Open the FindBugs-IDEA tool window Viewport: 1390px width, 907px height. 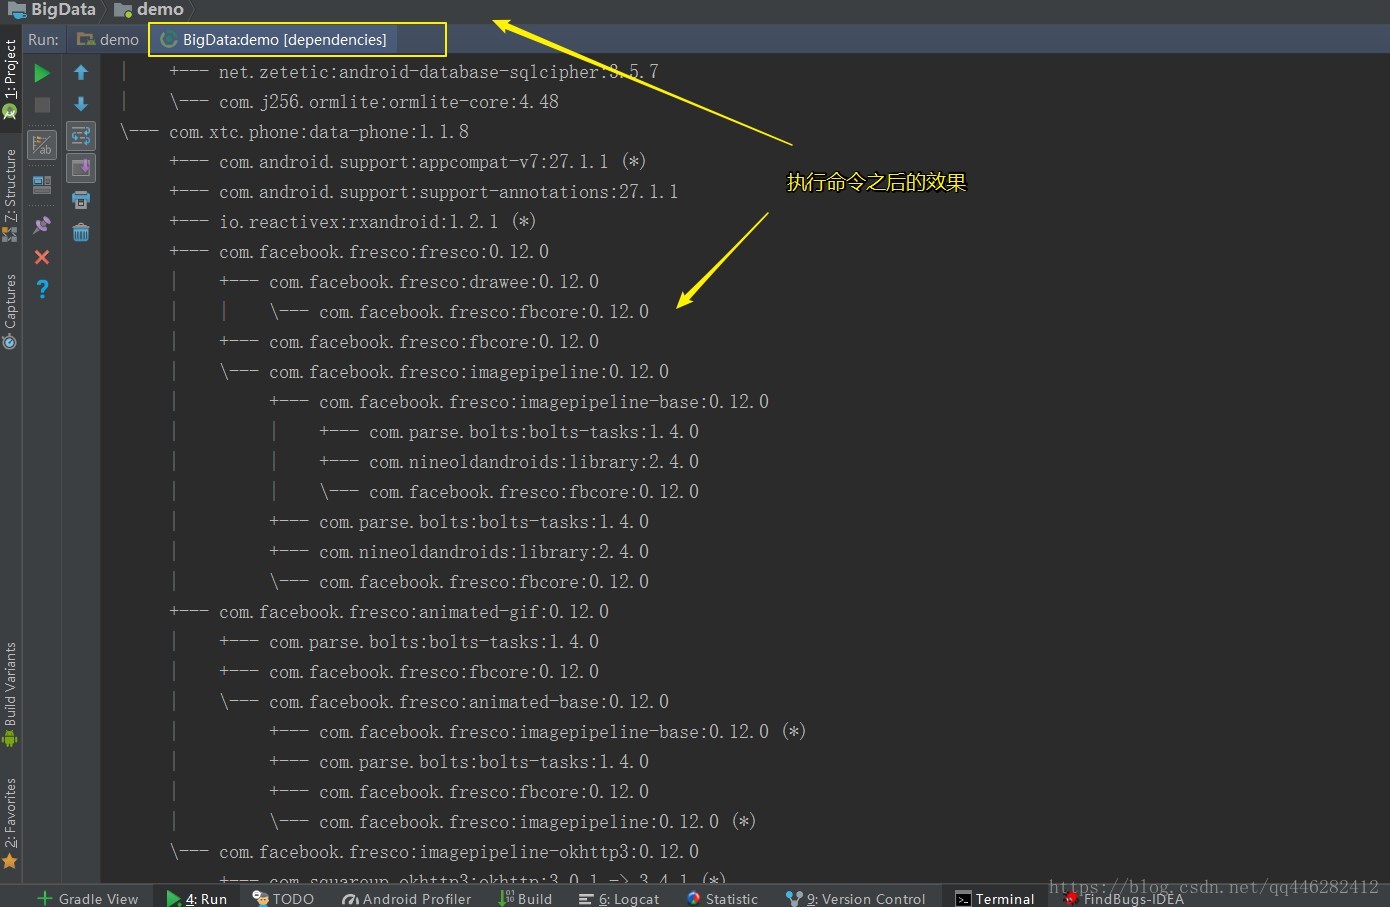point(1125,898)
